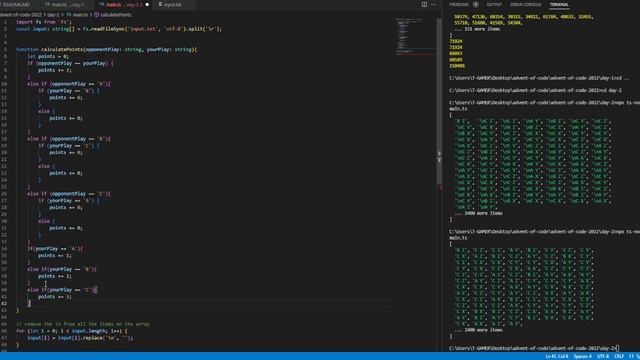This screenshot has width=640, height=360.
Task: Click the problems count badge
Action: click(476, 4)
